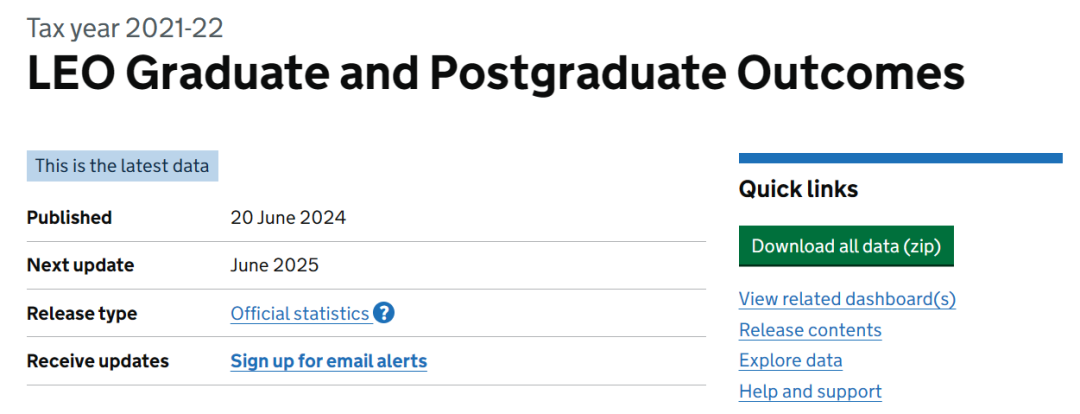Jump to Release contents

point(810,330)
